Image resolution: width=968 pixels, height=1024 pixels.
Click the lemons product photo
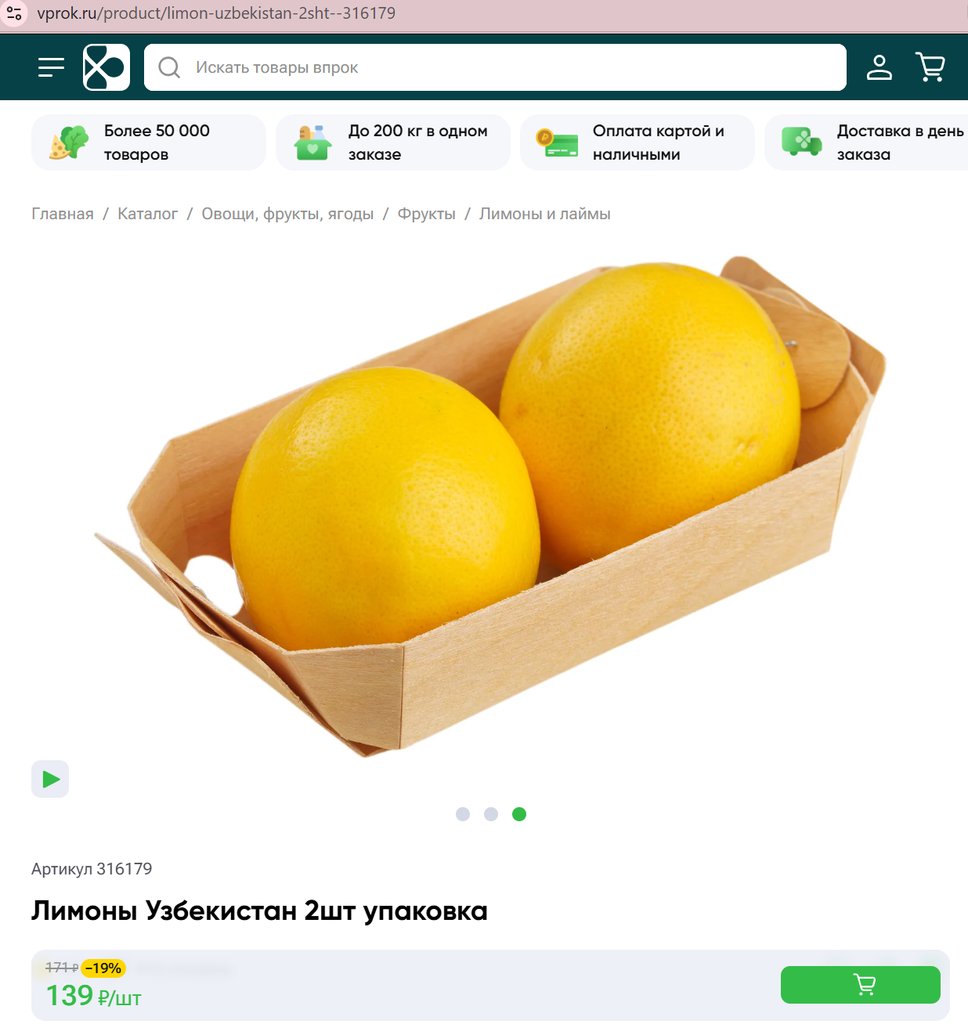pyautogui.click(x=490, y=506)
